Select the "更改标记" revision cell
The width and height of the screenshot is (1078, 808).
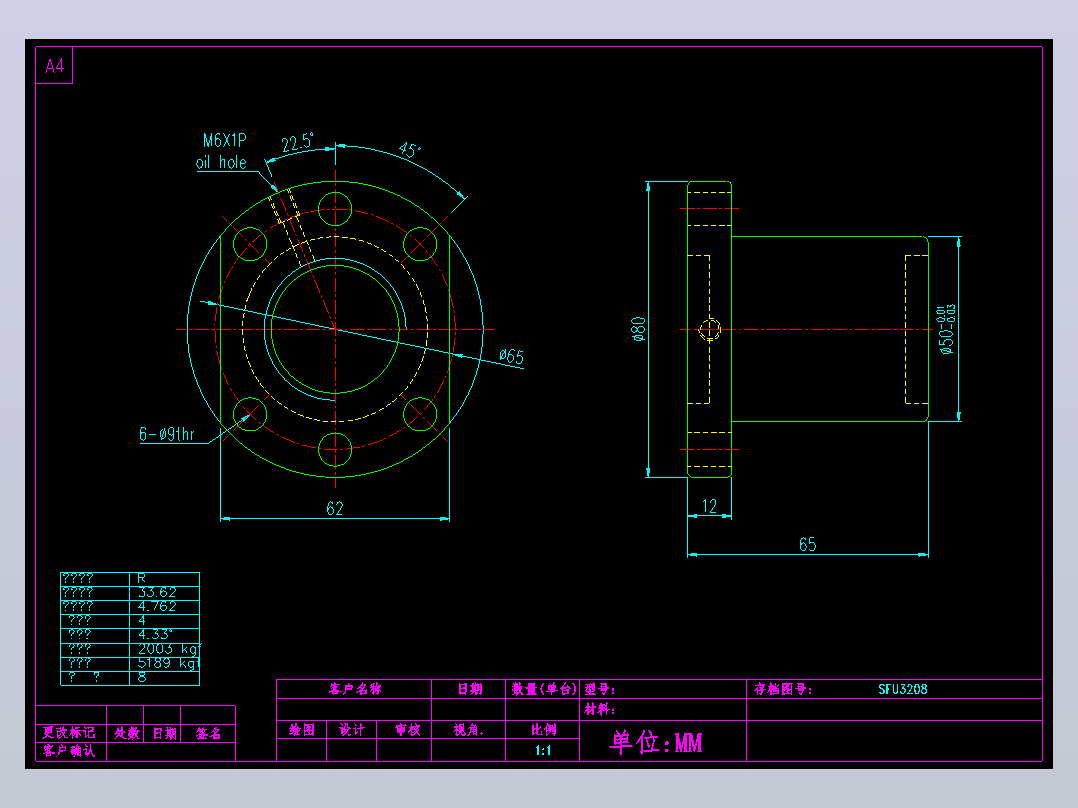pos(69,733)
